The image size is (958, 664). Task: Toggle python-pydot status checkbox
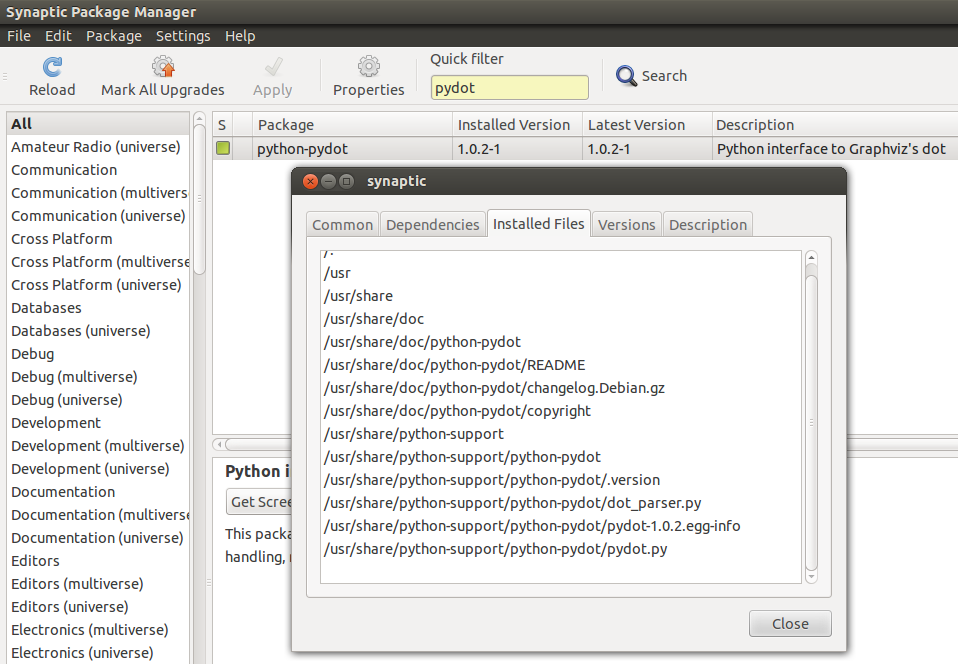pyautogui.click(x=223, y=148)
